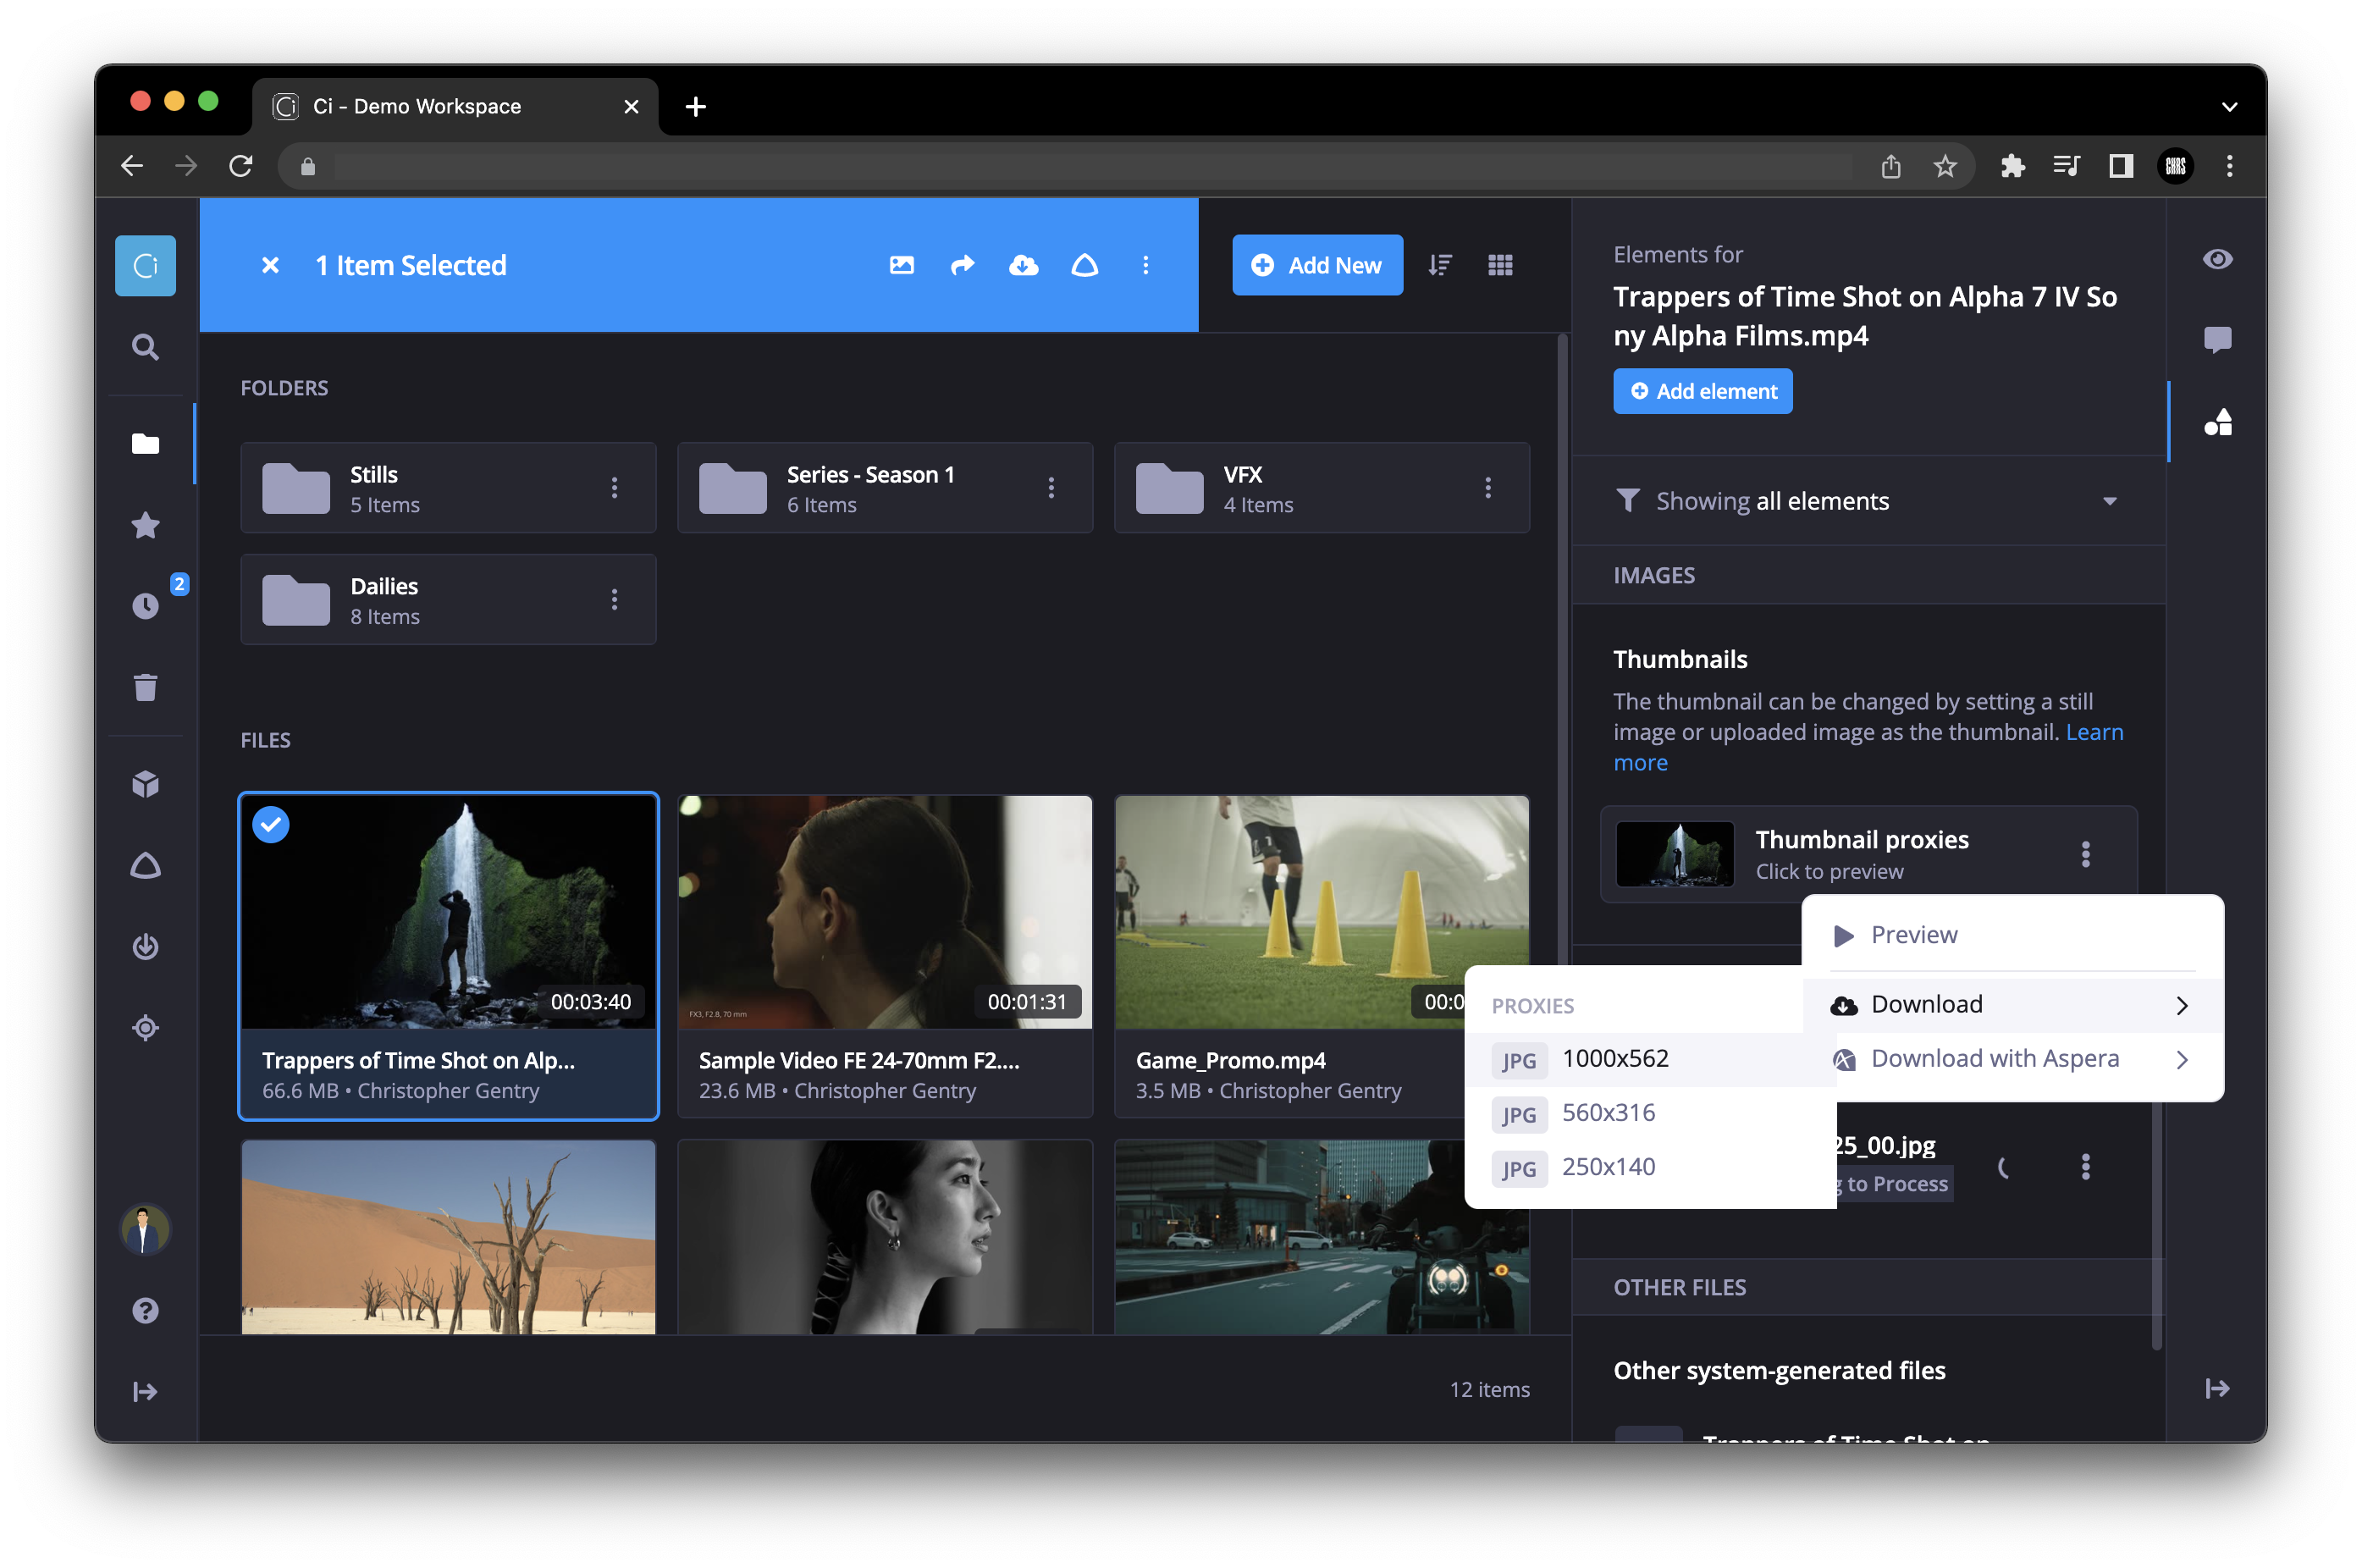Click the Thumbnail proxies preview image

1675,854
